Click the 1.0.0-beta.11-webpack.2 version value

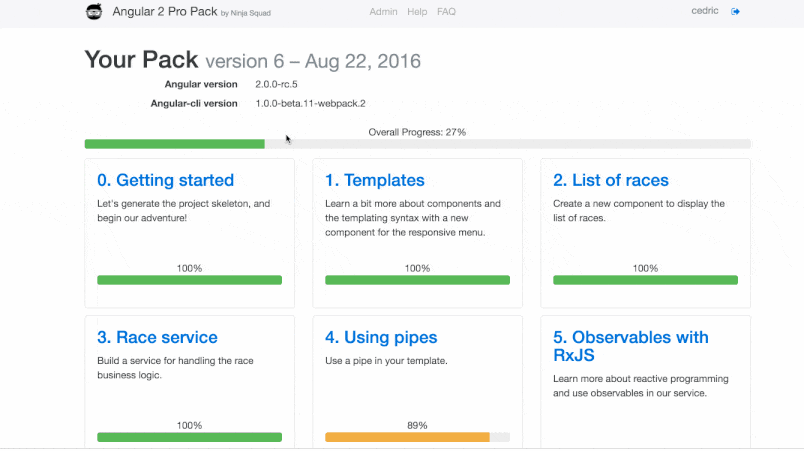click(310, 104)
